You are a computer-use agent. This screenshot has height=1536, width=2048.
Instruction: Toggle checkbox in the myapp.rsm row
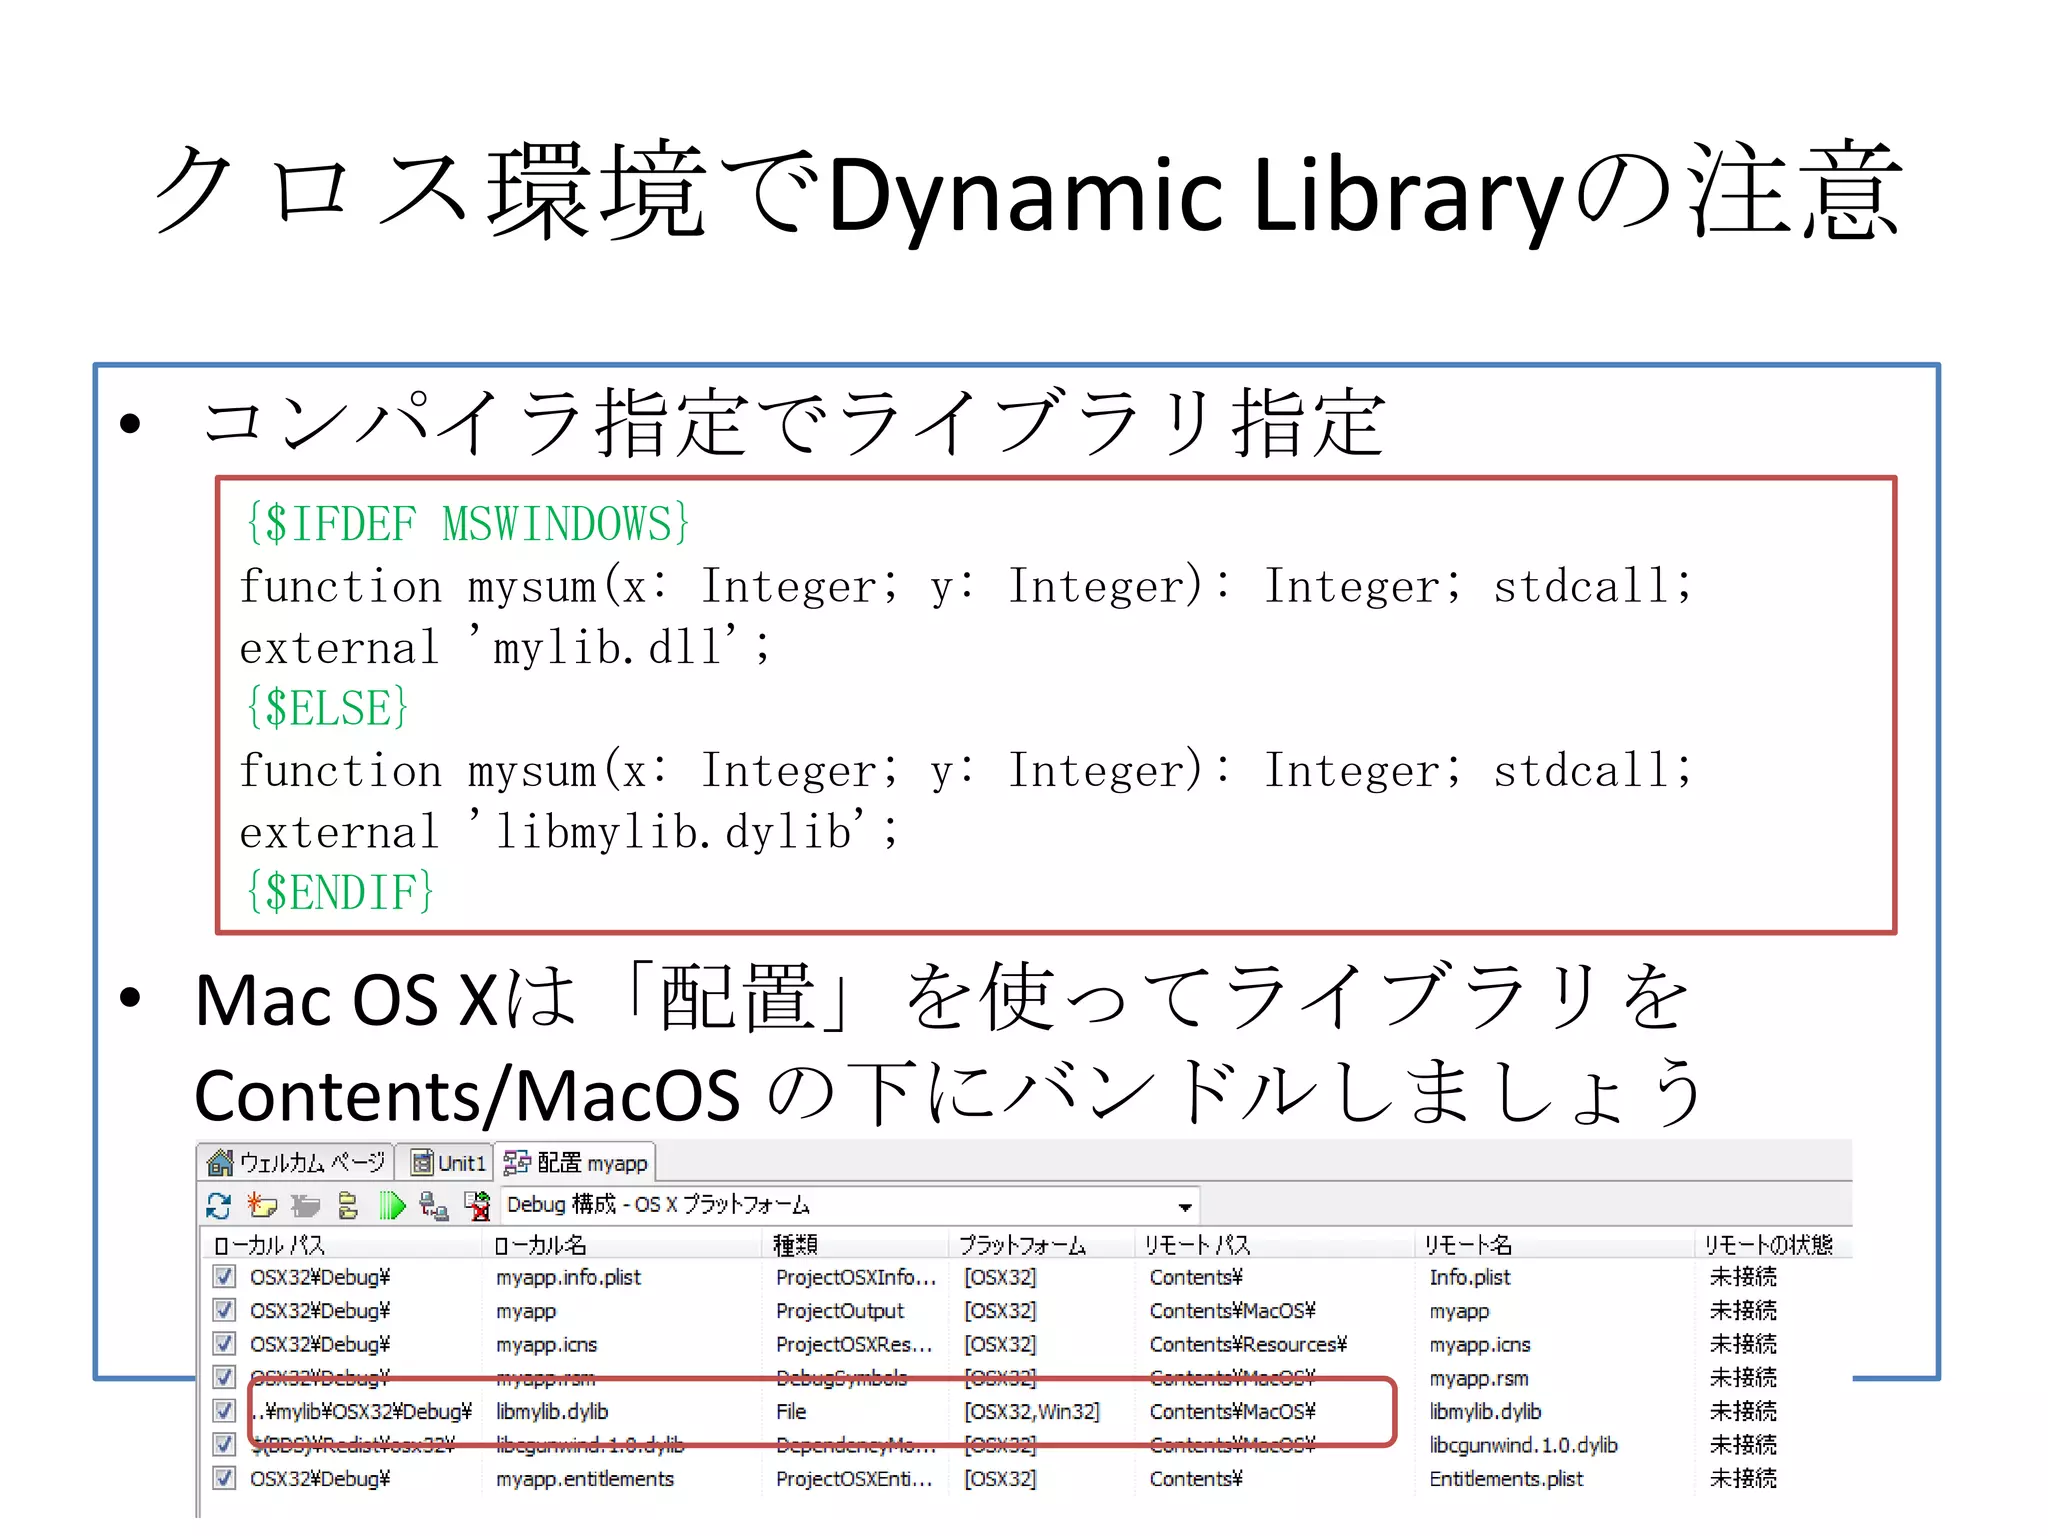pos(224,1378)
